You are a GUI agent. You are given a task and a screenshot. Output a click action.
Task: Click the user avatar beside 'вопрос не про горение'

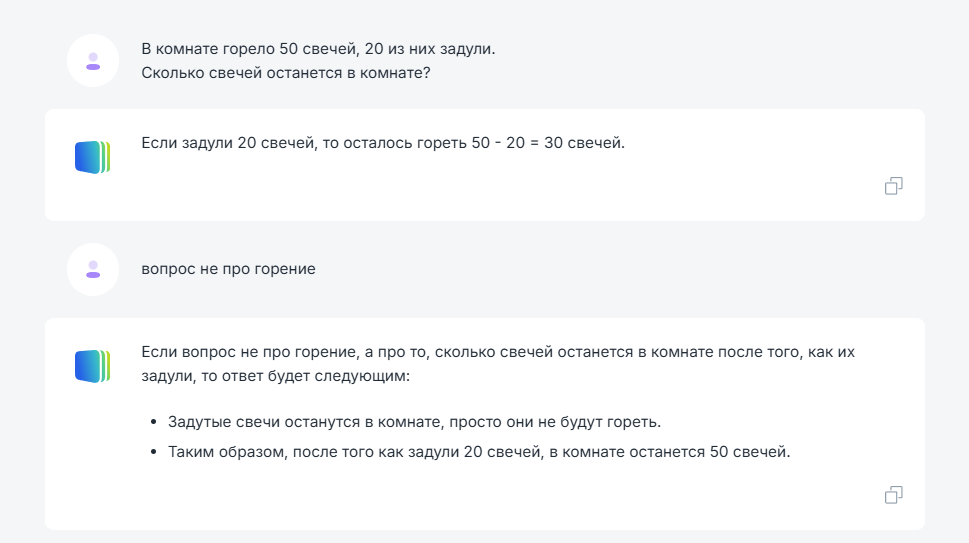93,269
